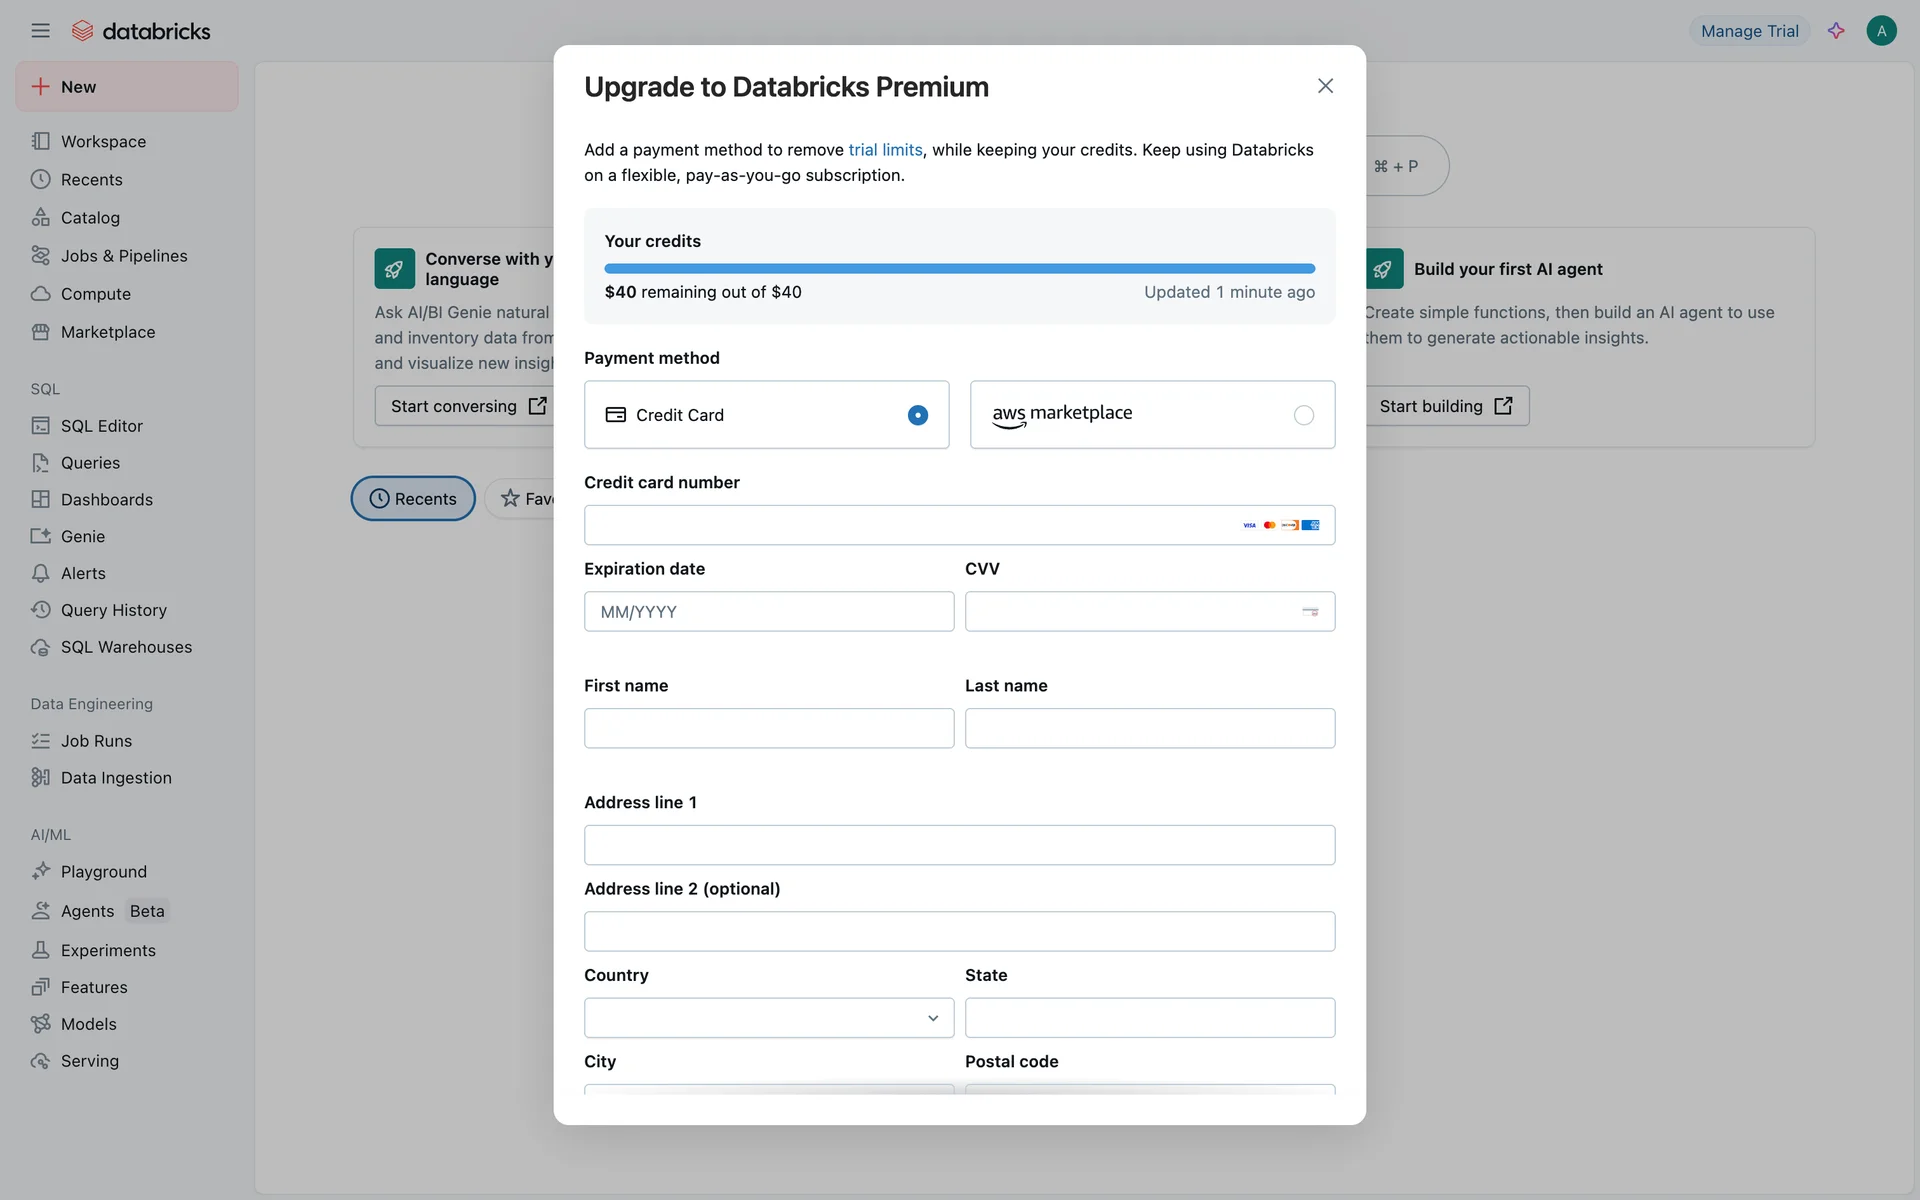Click the Genie sidebar icon

[40, 536]
